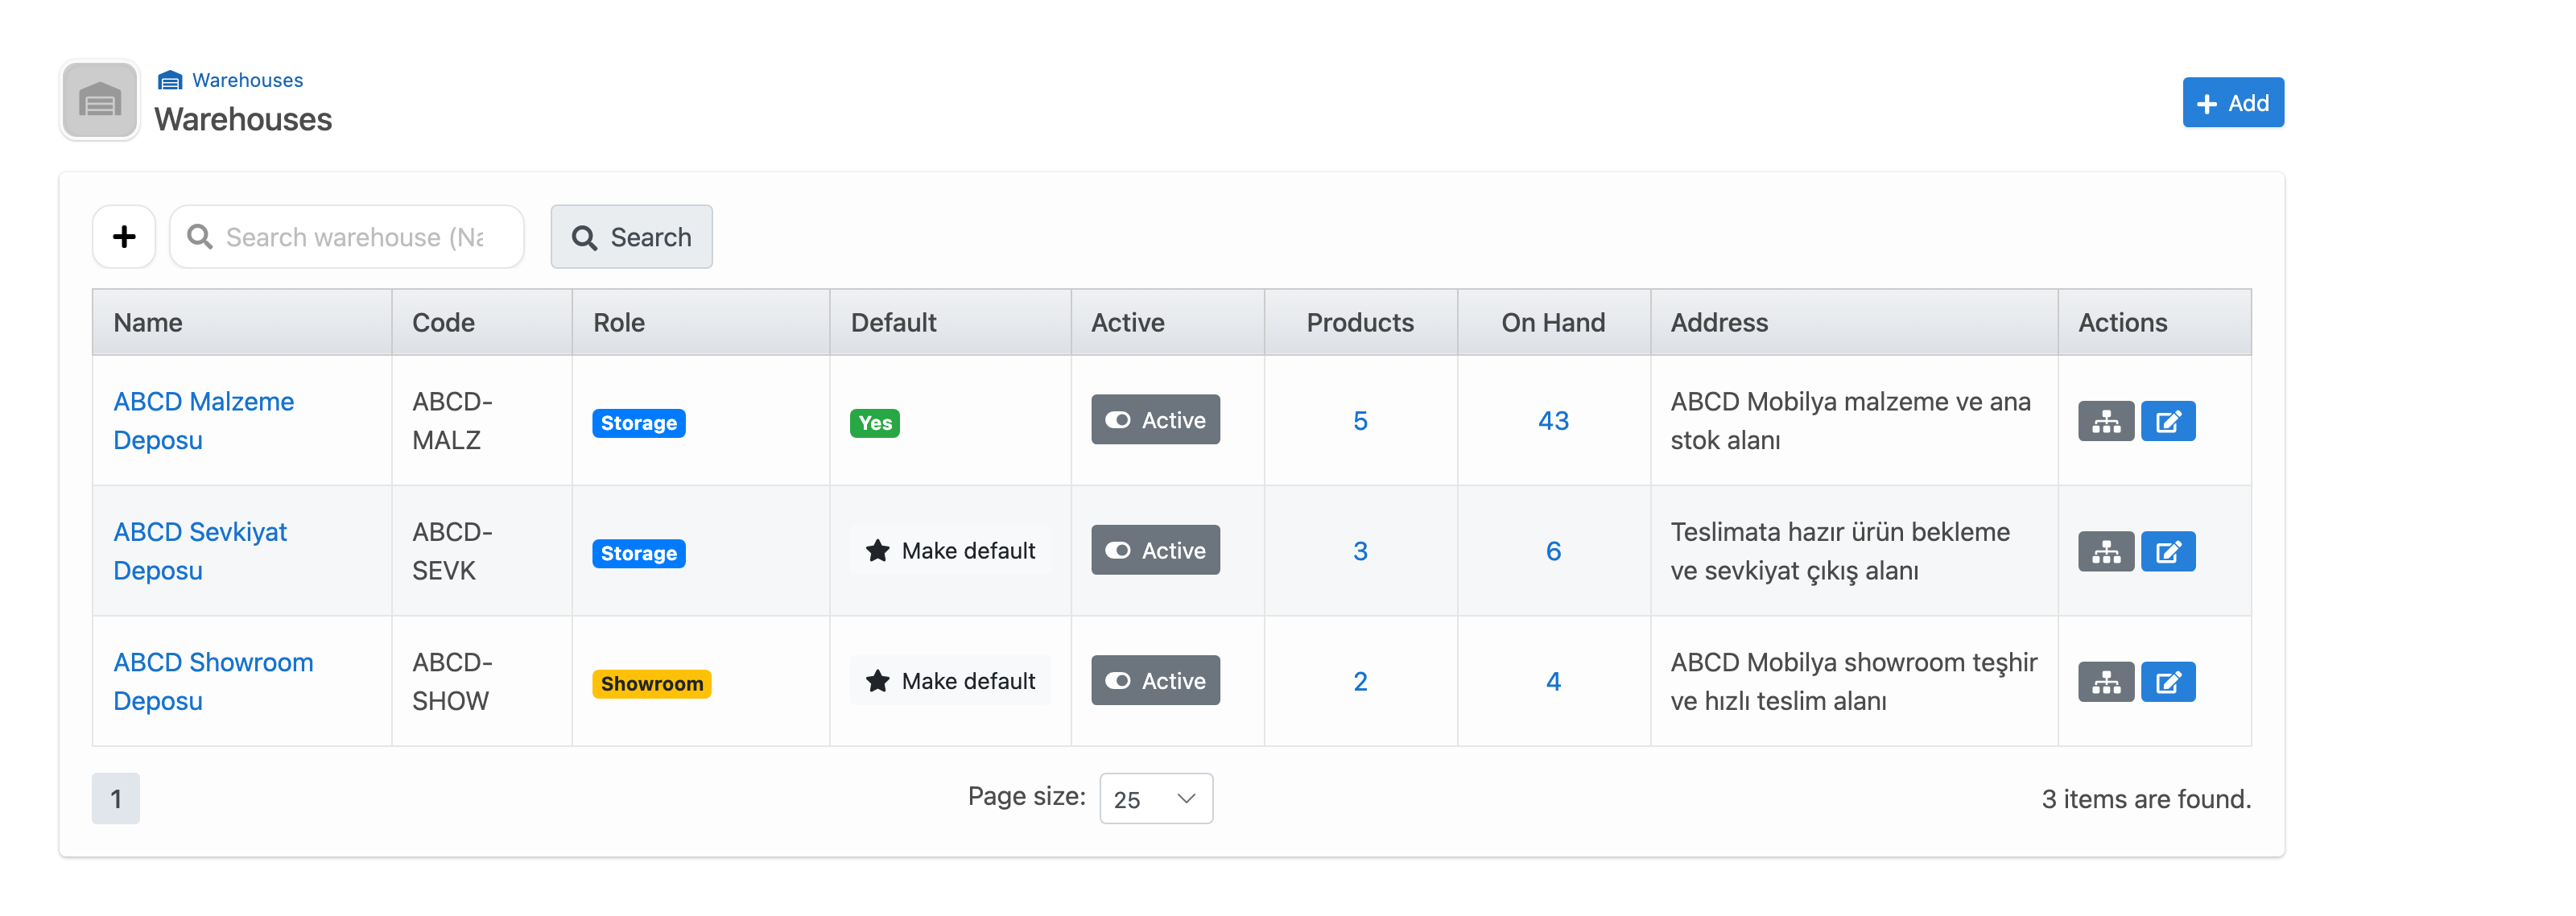Make ABCD Sevkiyat Deposu the default
Image resolution: width=2576 pixels, height=916 pixels.
coord(950,550)
